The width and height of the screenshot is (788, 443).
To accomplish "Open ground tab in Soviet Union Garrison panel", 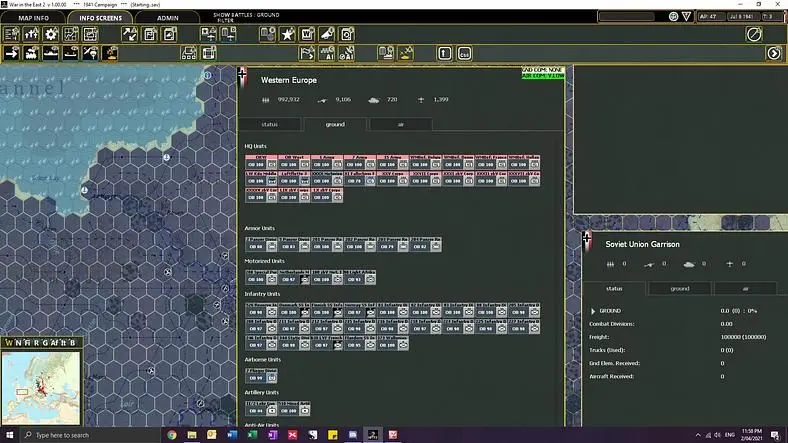I will pyautogui.click(x=679, y=288).
